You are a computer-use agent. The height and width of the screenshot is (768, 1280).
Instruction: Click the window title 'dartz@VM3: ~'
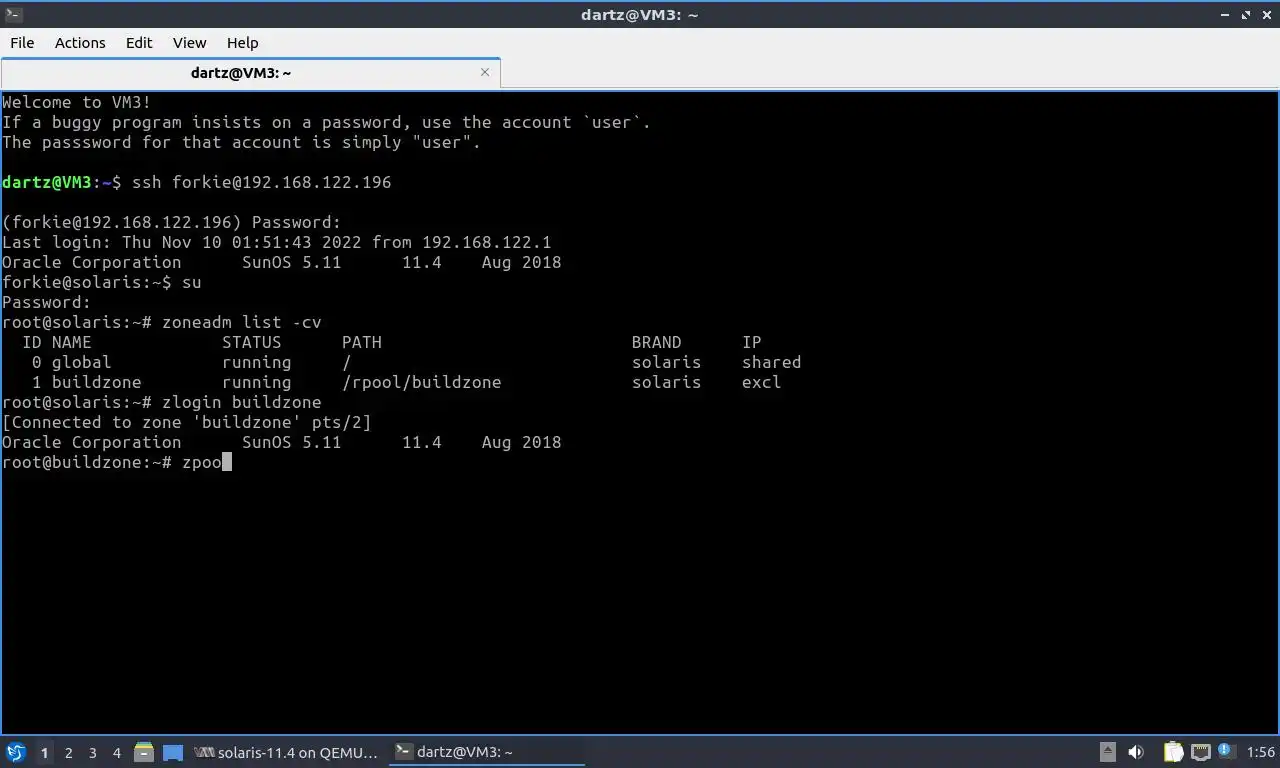[x=639, y=15]
